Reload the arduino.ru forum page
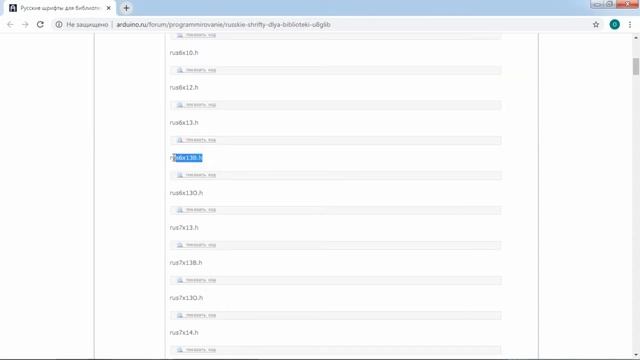This screenshot has width=640, height=360. [40, 24]
